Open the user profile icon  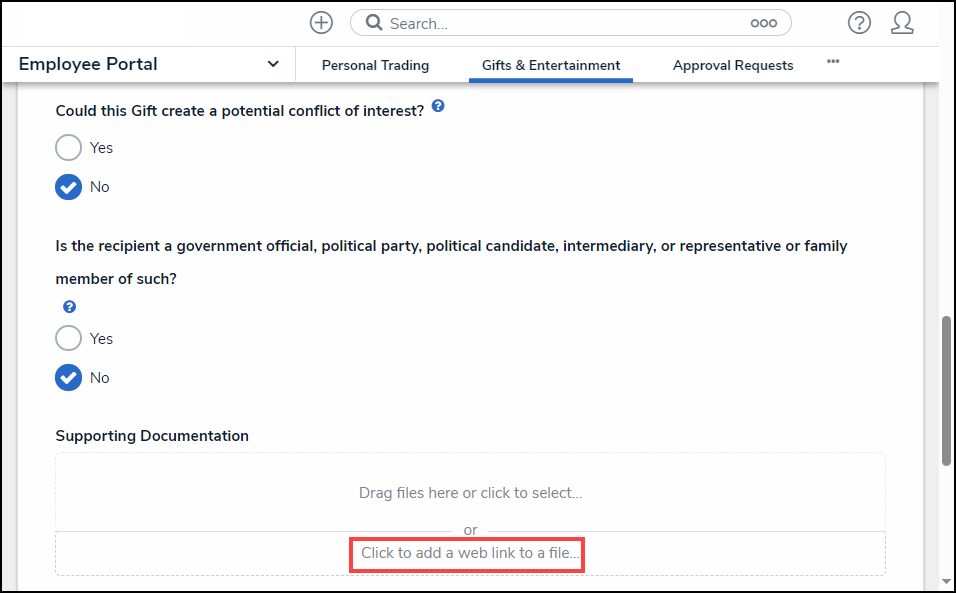point(902,23)
